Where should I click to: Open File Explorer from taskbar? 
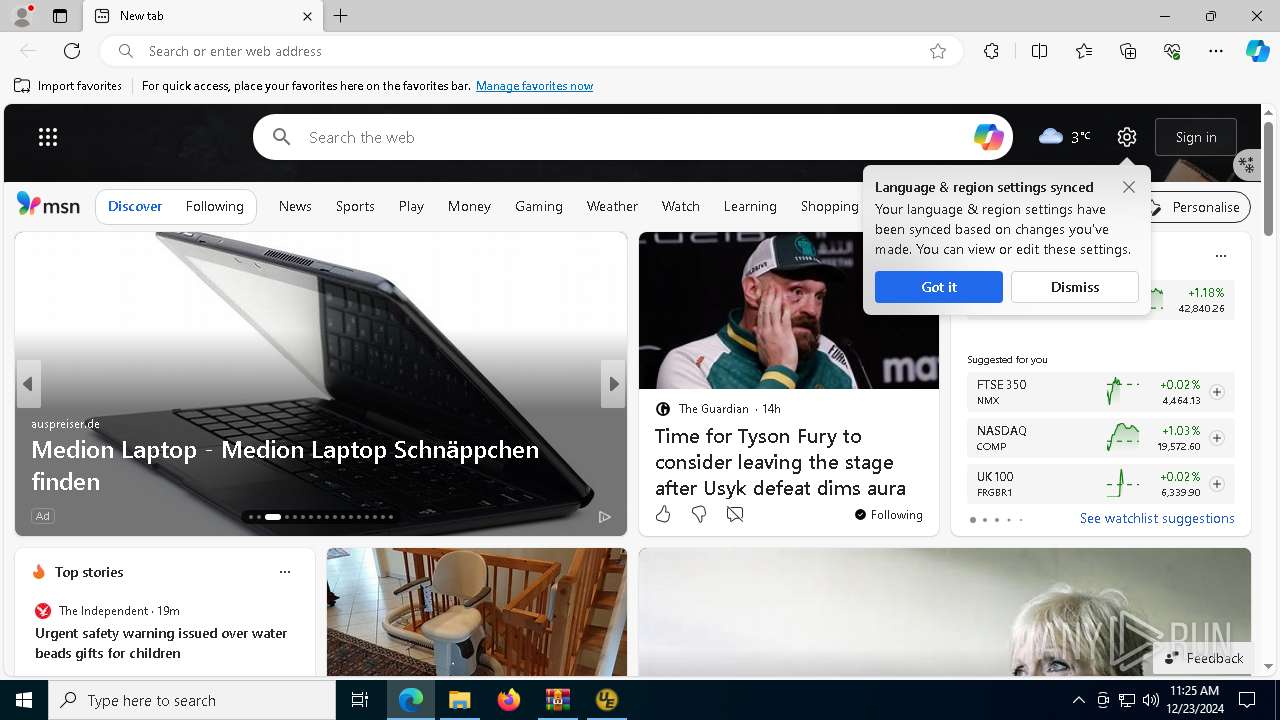[x=459, y=700]
